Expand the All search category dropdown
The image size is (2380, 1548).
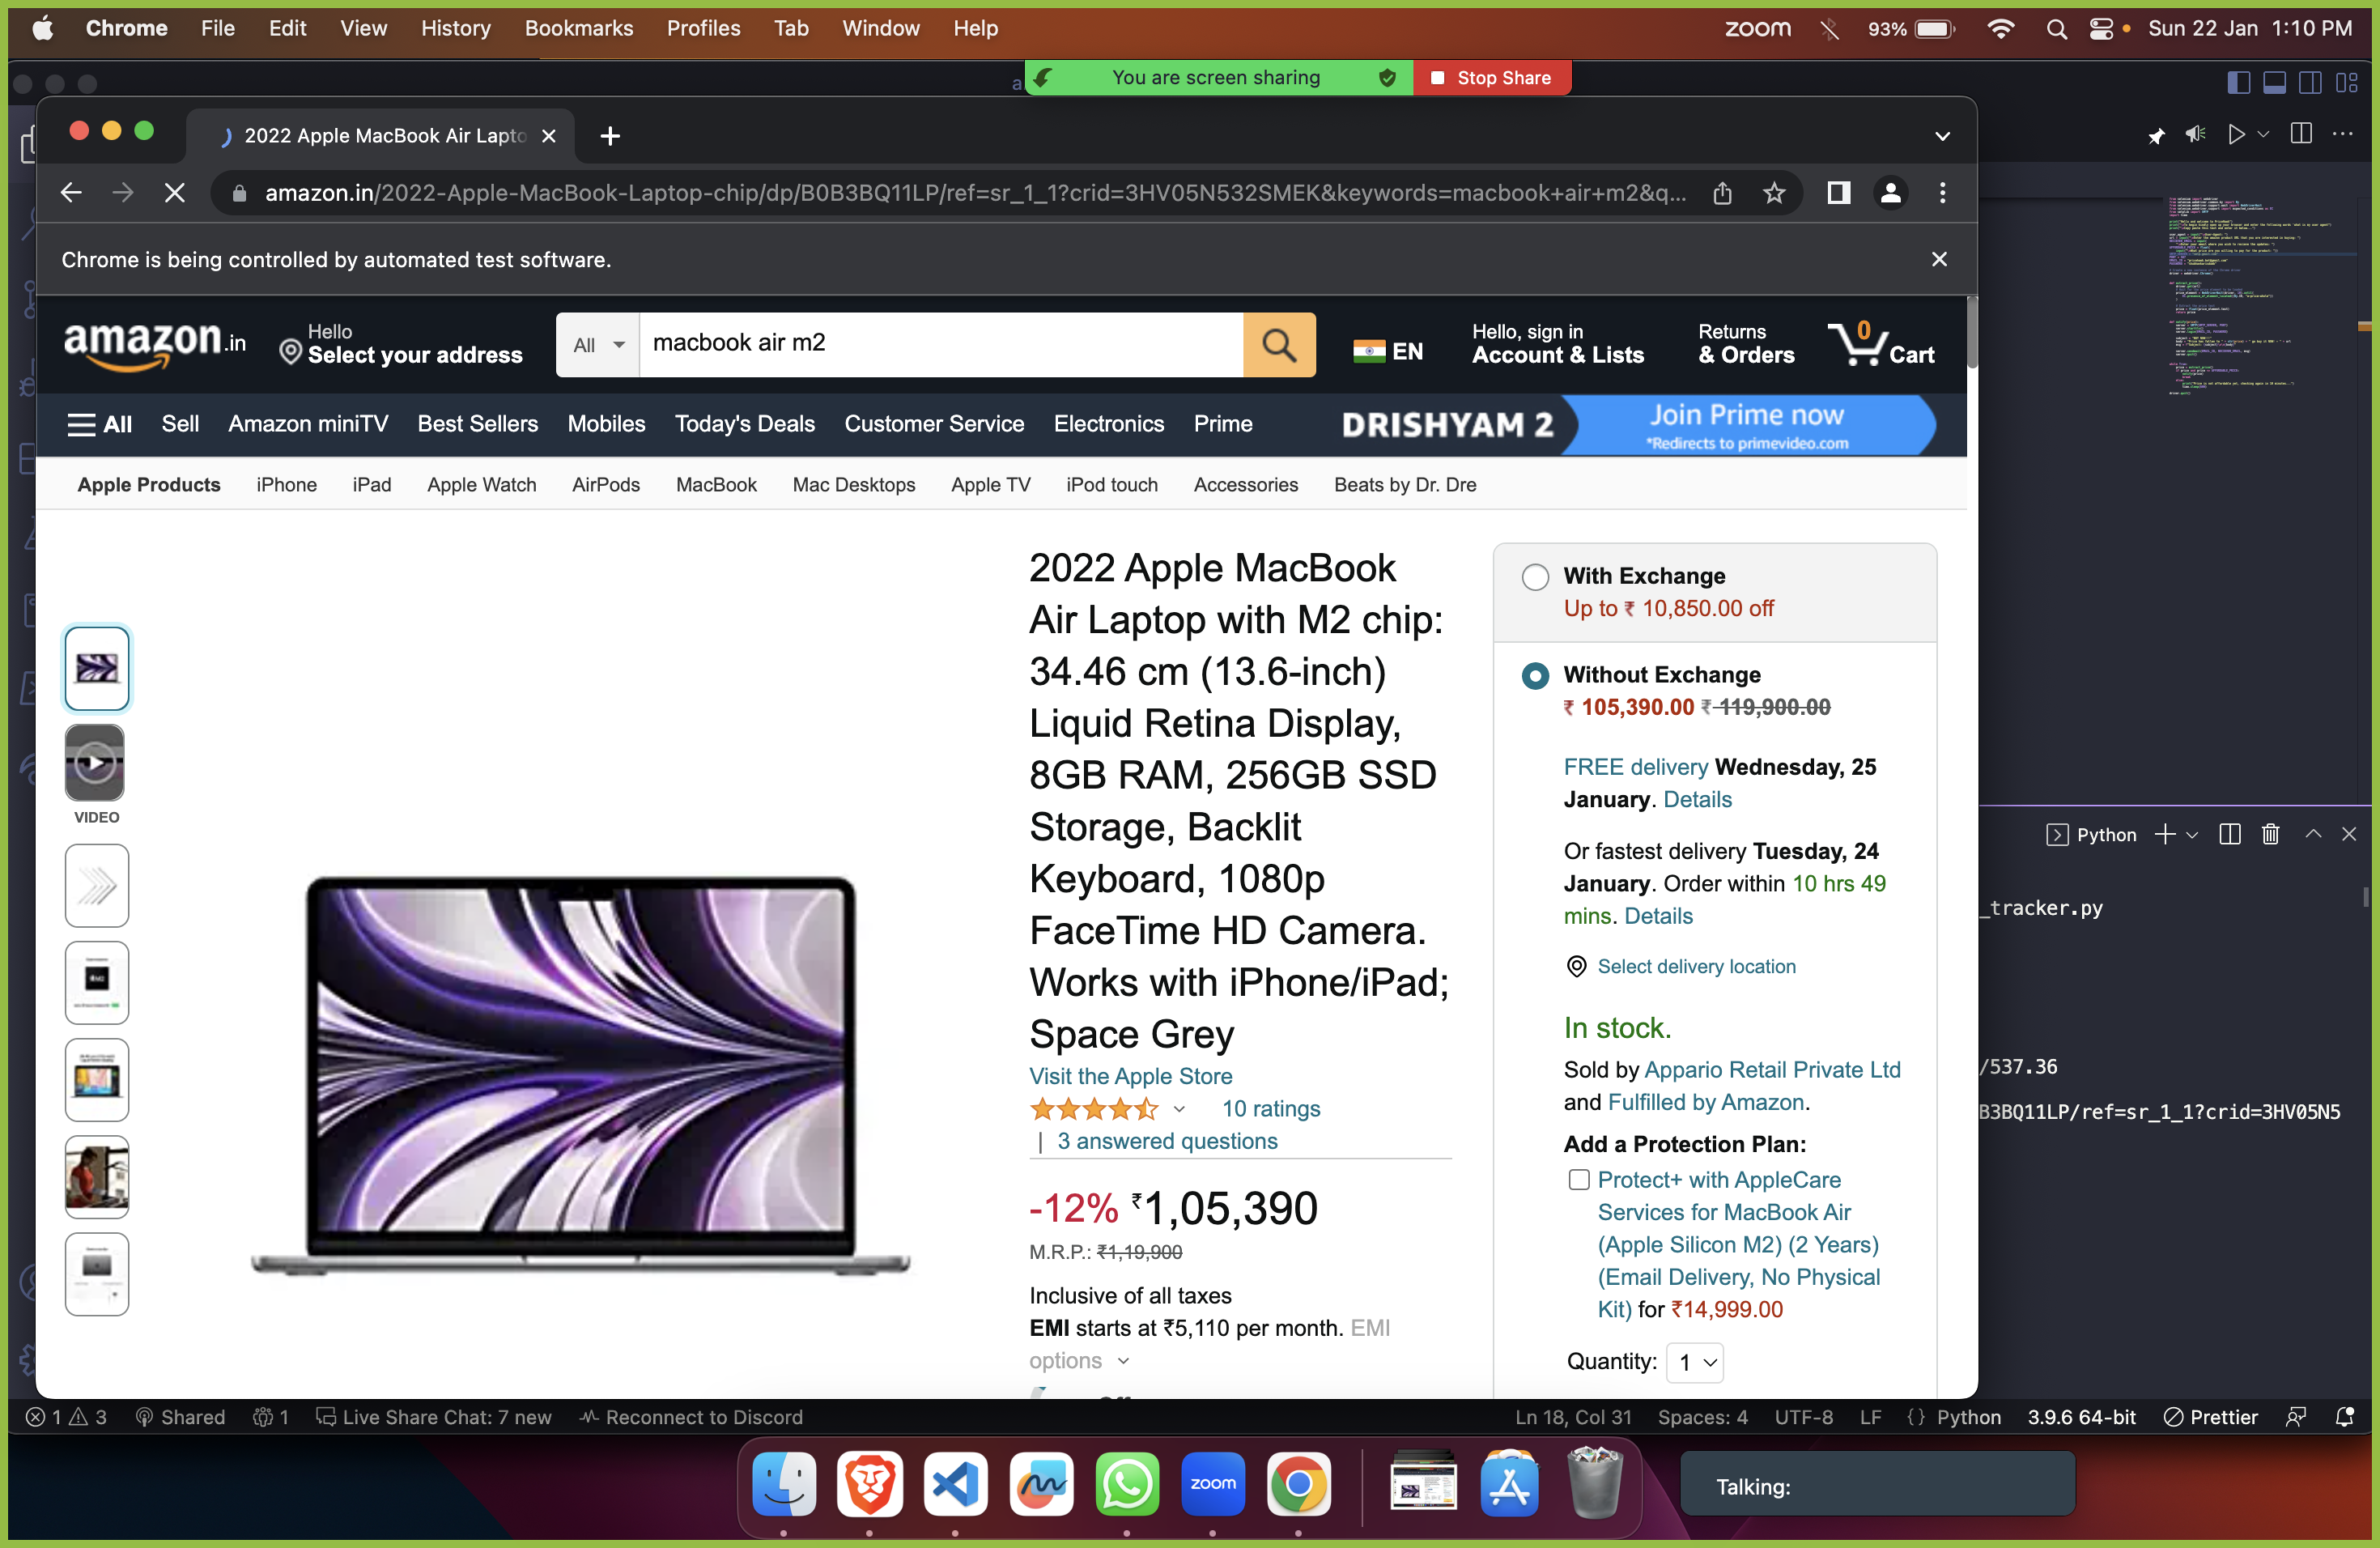click(598, 345)
